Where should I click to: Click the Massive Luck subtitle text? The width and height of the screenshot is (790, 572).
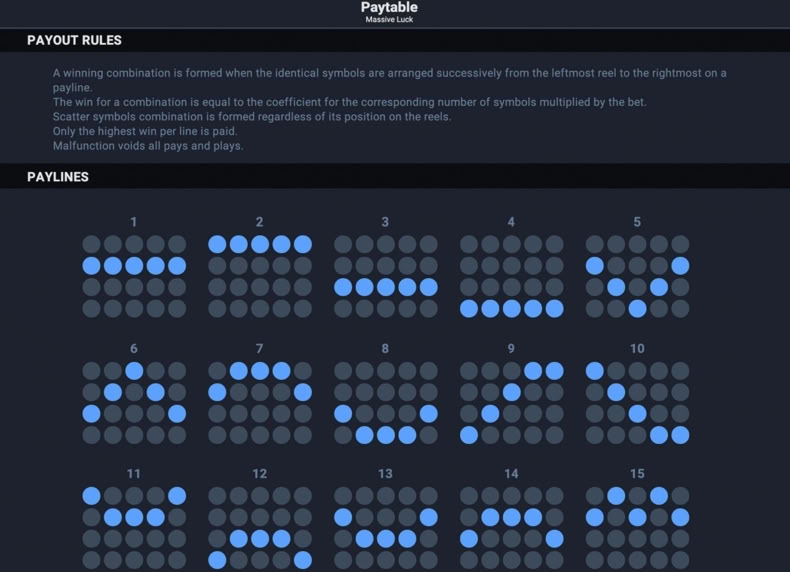(x=389, y=20)
